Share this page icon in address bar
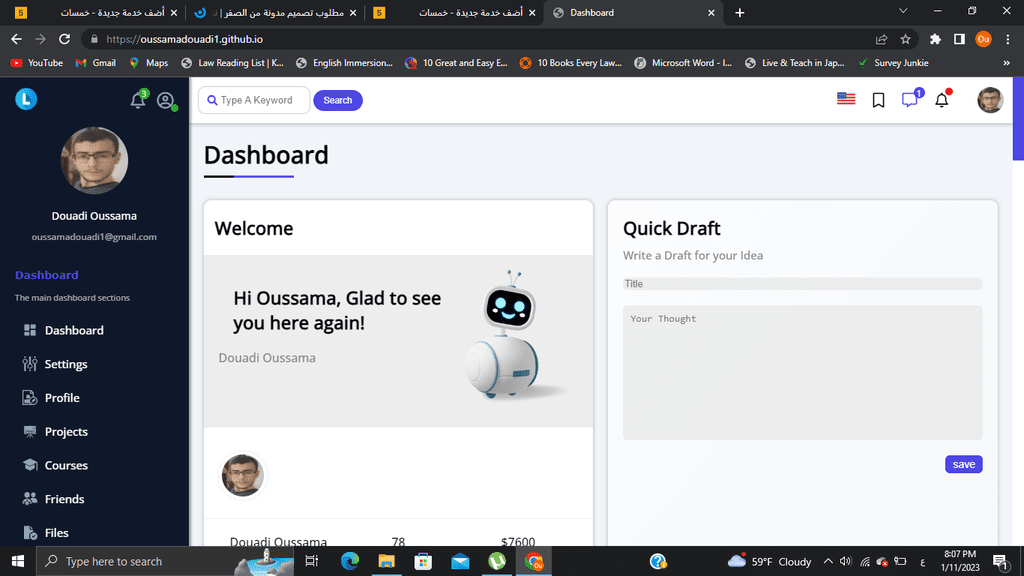Viewport: 1024px width, 576px height. coord(881,39)
